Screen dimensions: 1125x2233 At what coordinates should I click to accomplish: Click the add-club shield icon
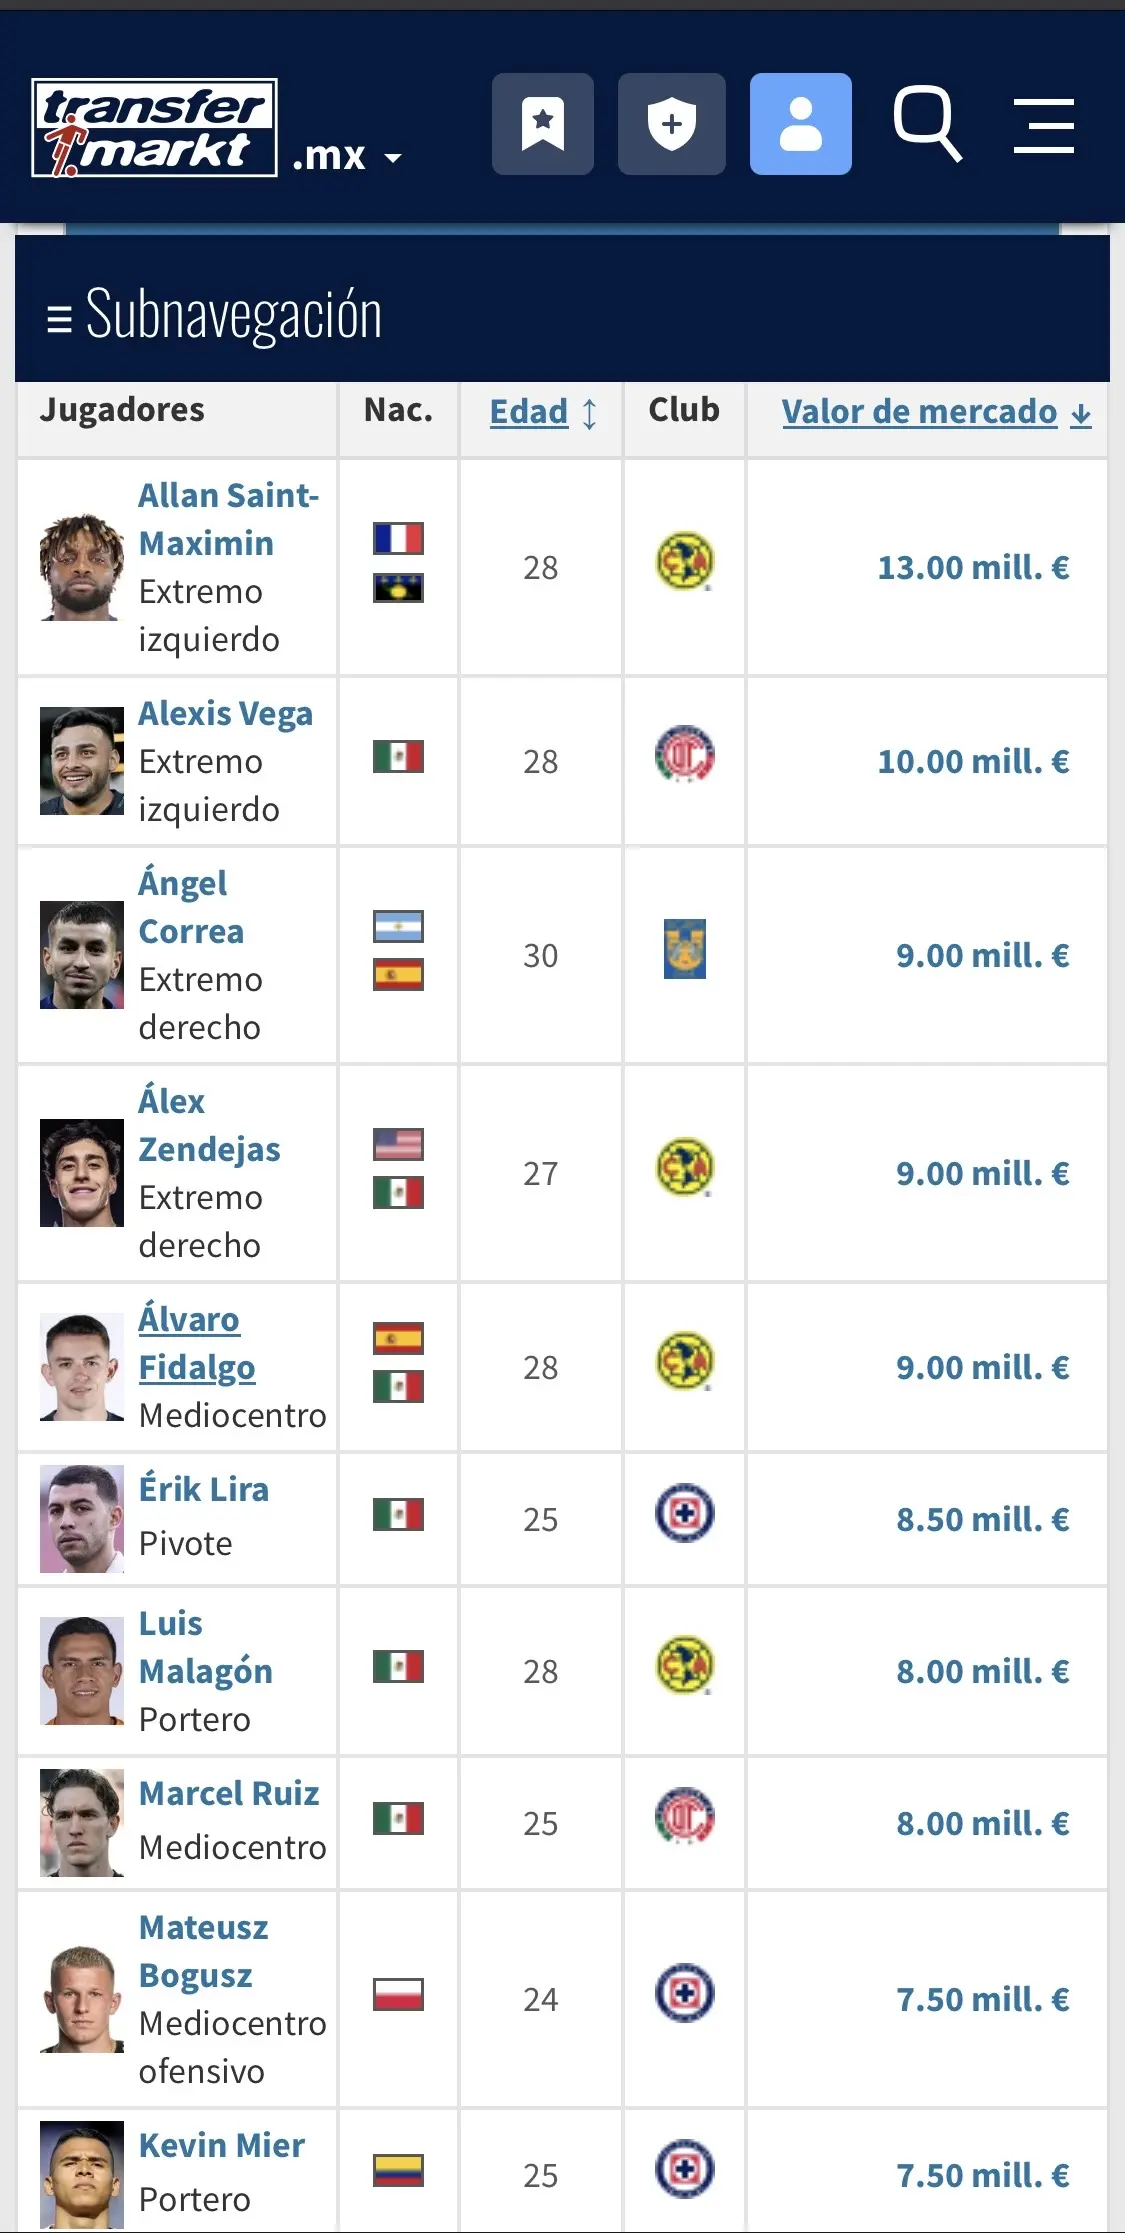[672, 124]
